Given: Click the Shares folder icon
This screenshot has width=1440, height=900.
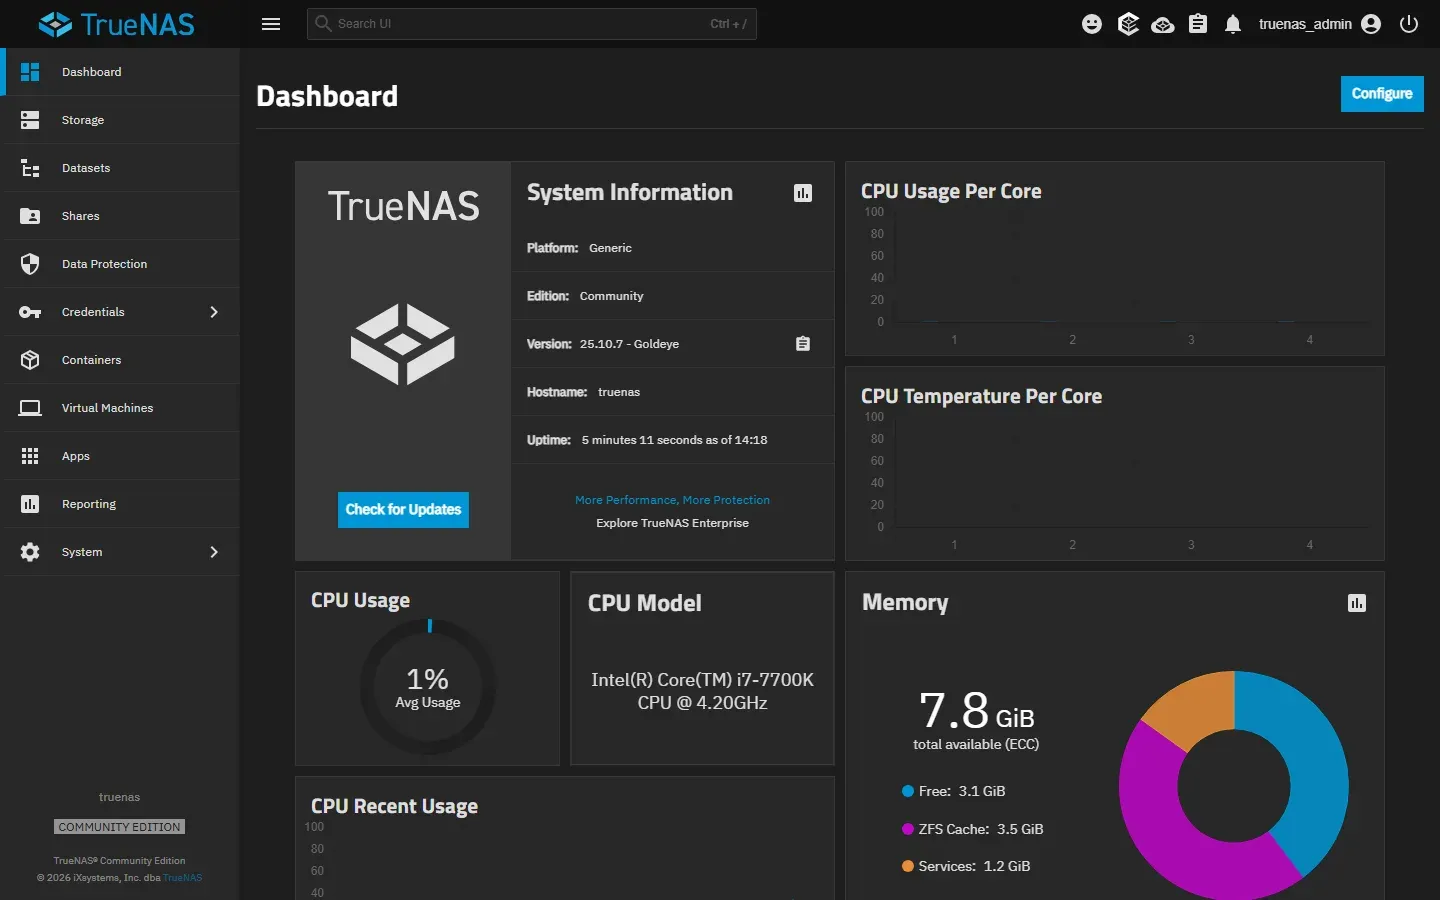Looking at the screenshot, I should pyautogui.click(x=30, y=216).
